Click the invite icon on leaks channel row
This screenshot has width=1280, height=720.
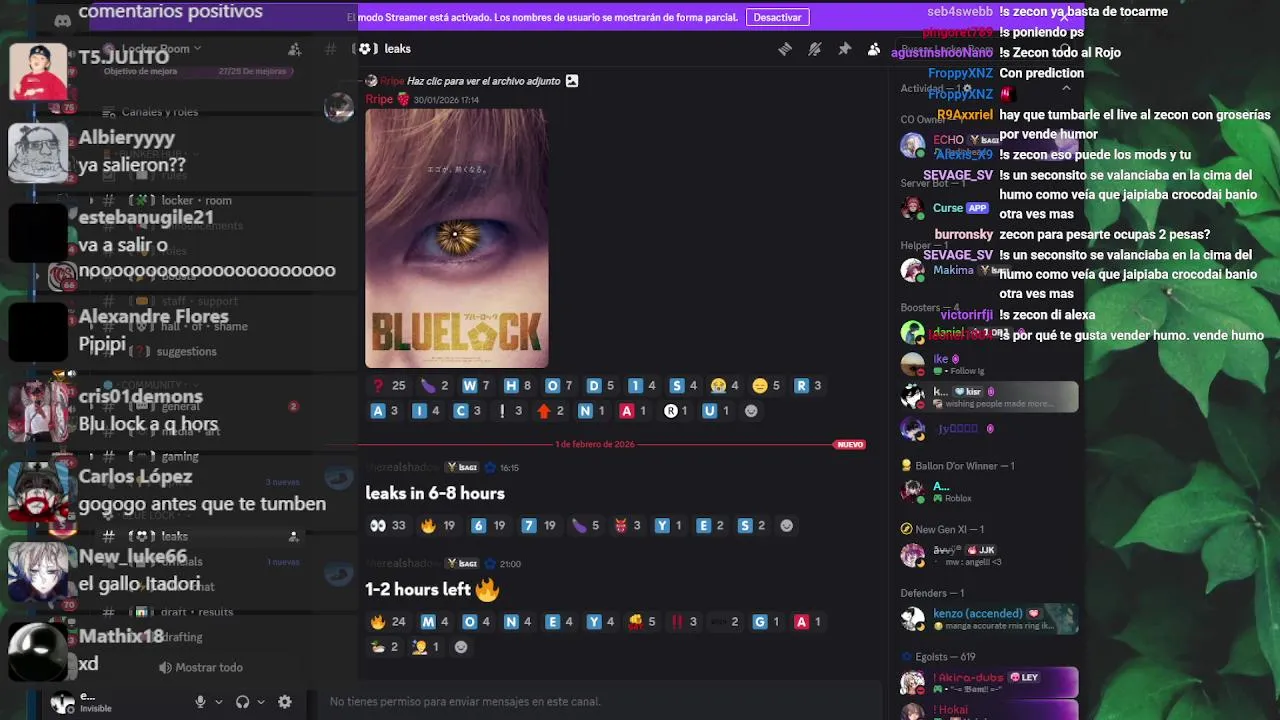click(293, 537)
